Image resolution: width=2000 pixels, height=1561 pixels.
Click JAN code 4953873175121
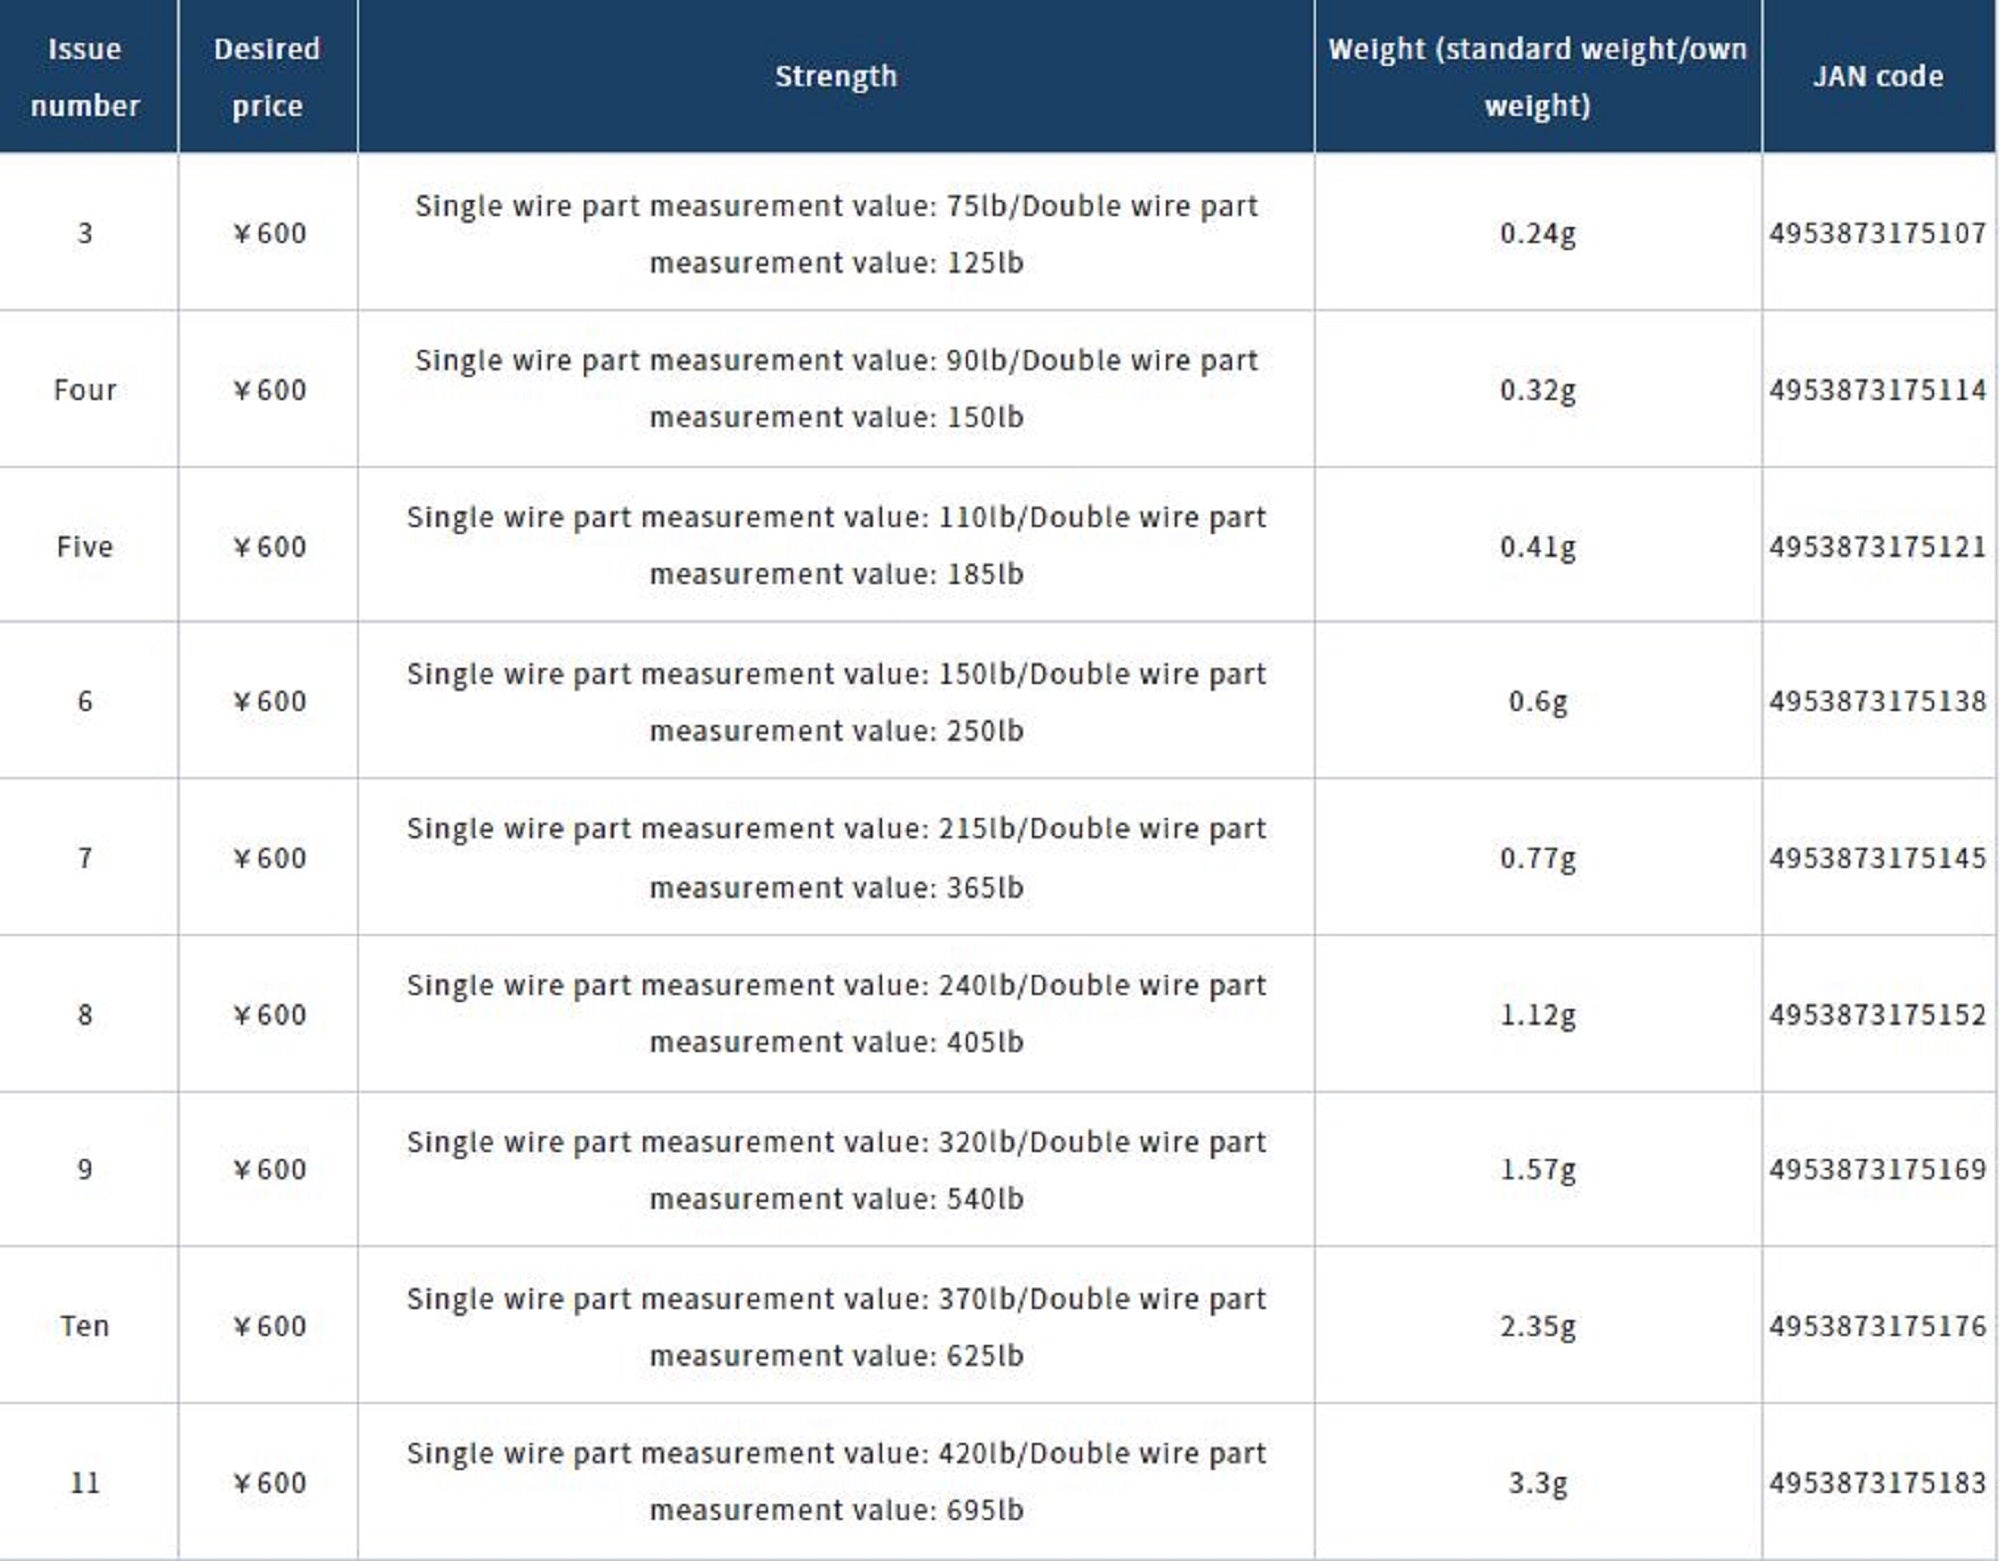[x=1877, y=547]
